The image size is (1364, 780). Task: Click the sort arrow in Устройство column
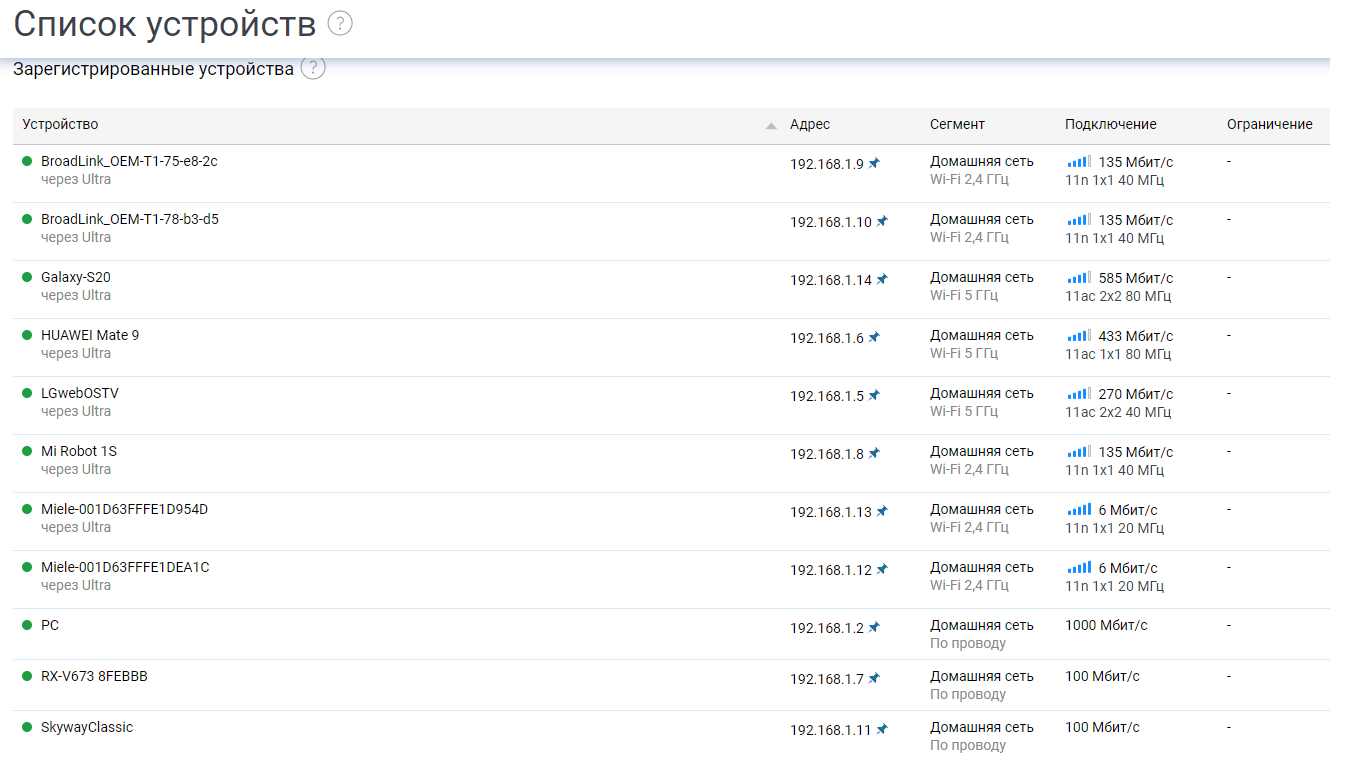click(x=771, y=126)
